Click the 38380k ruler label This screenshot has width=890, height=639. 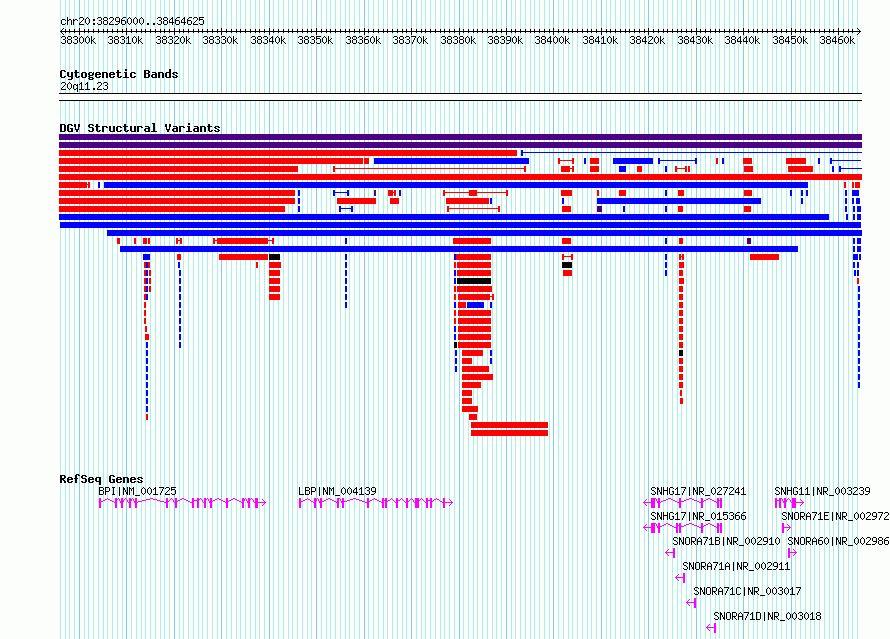click(458, 40)
